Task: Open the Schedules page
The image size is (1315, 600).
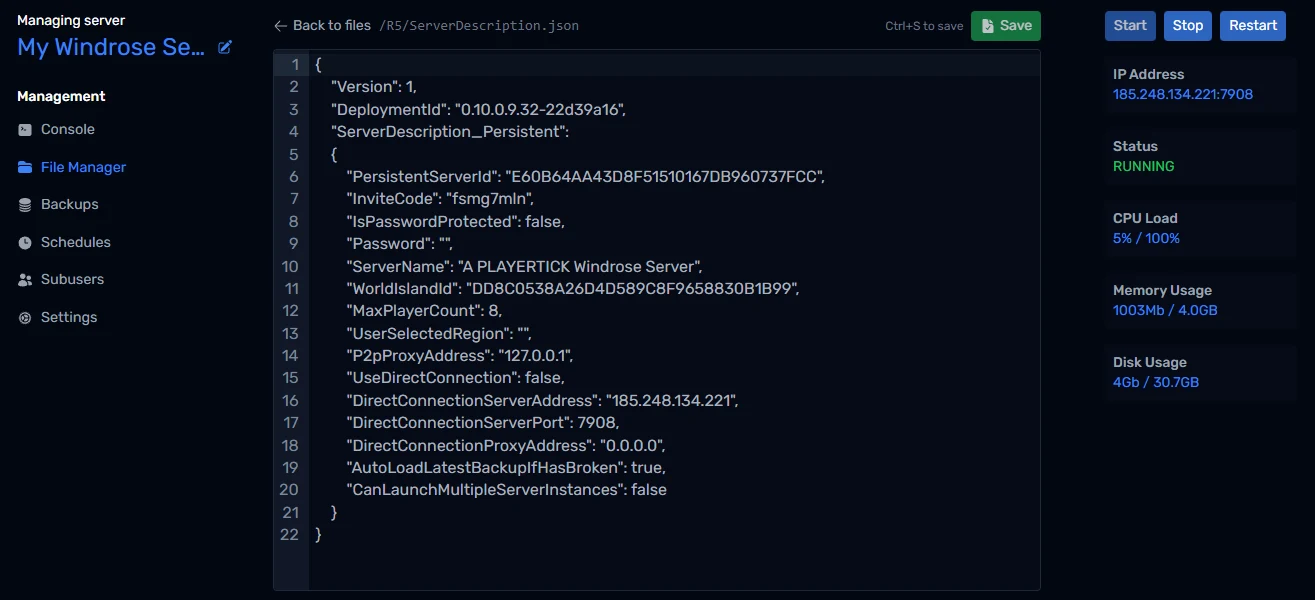Action: pyautogui.click(x=76, y=242)
